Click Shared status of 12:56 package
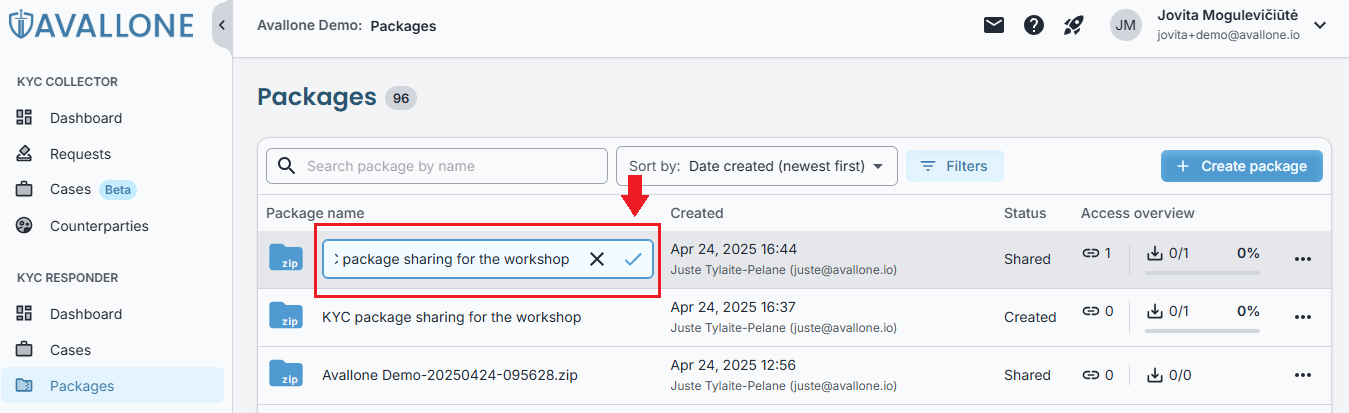This screenshot has height=413, width=1349. coord(1027,375)
